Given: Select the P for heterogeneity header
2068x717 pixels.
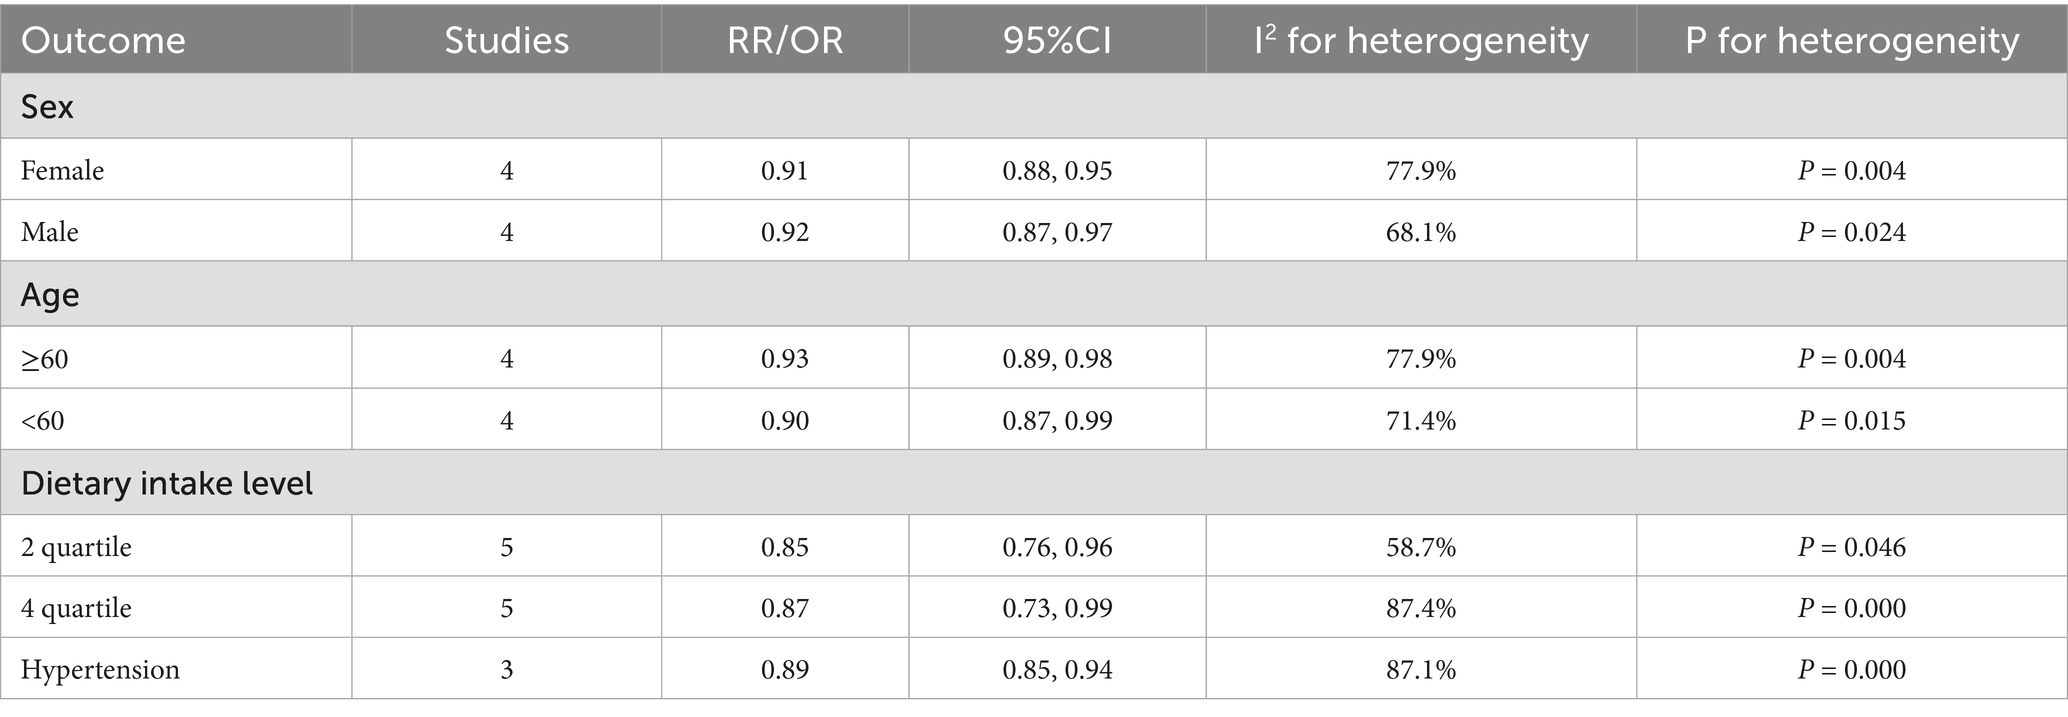Looking at the screenshot, I should click(x=1852, y=40).
